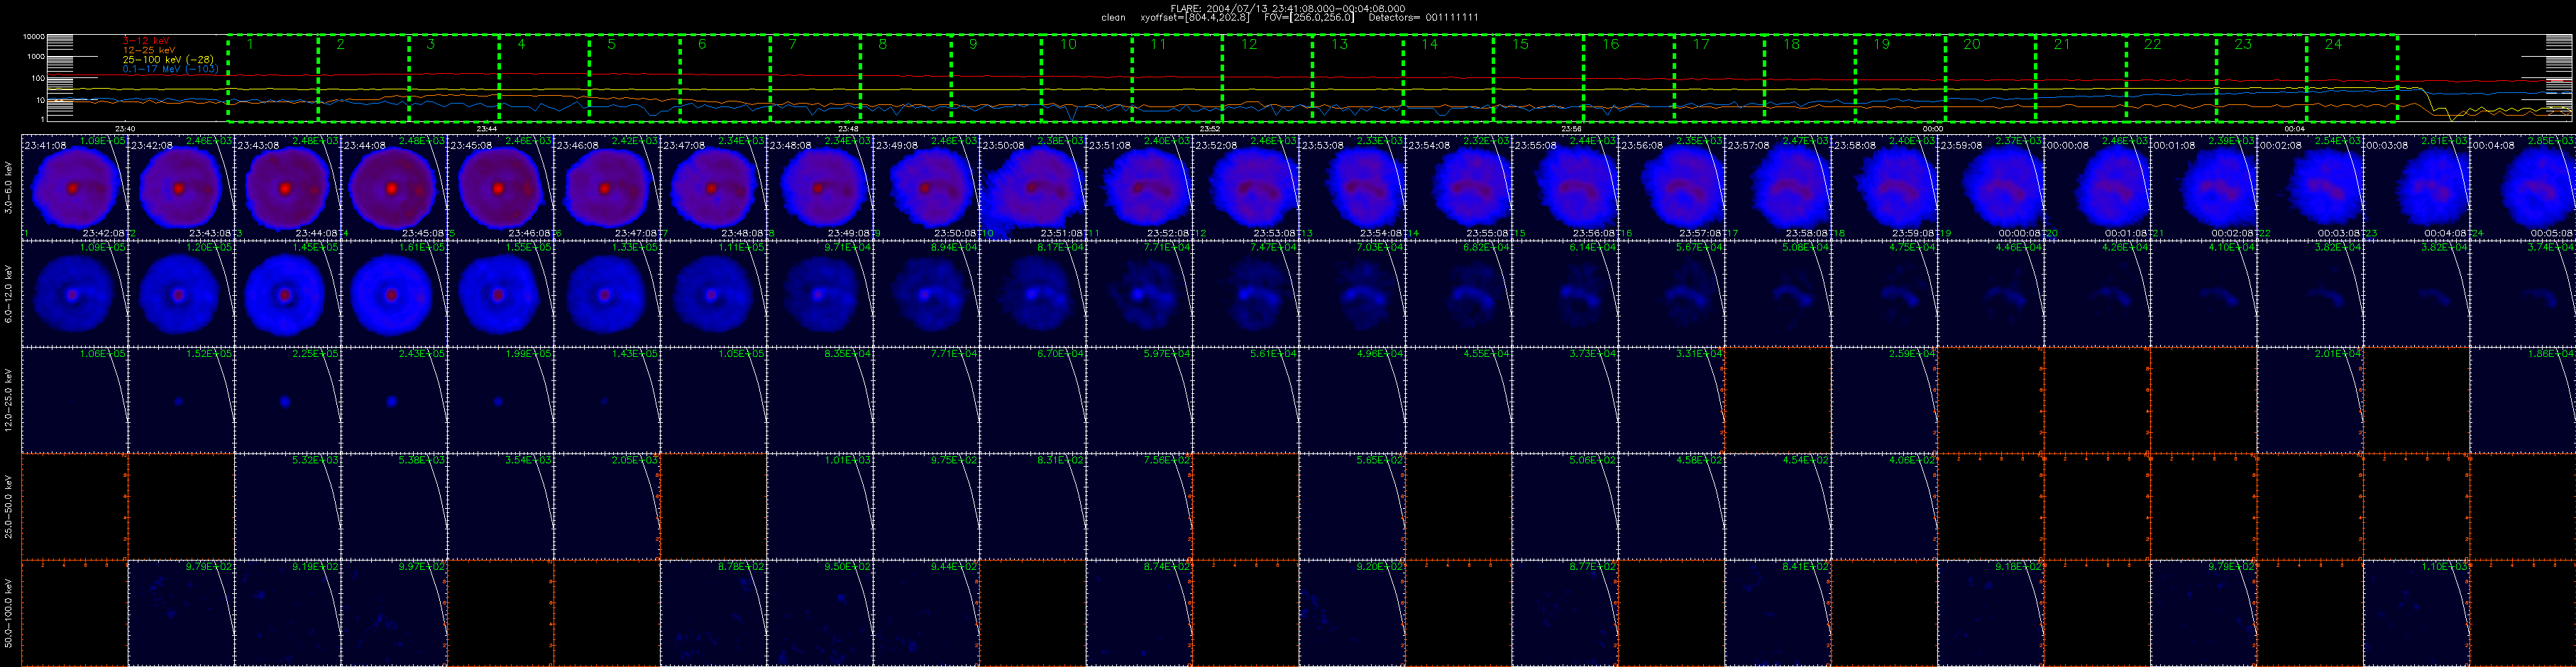Screen dimensions: 2576x667
Task: Click the 2.85E+03 value in 3.0-6.0 keV row
Action: [2550, 141]
